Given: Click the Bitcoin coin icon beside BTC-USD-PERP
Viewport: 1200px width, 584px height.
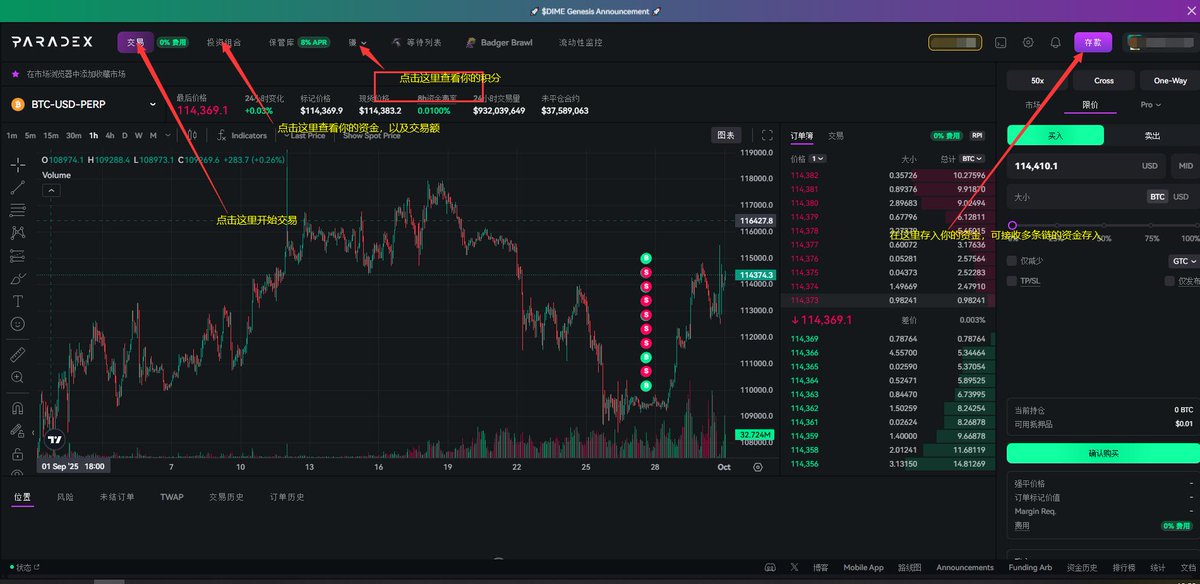Looking at the screenshot, I should pyautogui.click(x=18, y=104).
